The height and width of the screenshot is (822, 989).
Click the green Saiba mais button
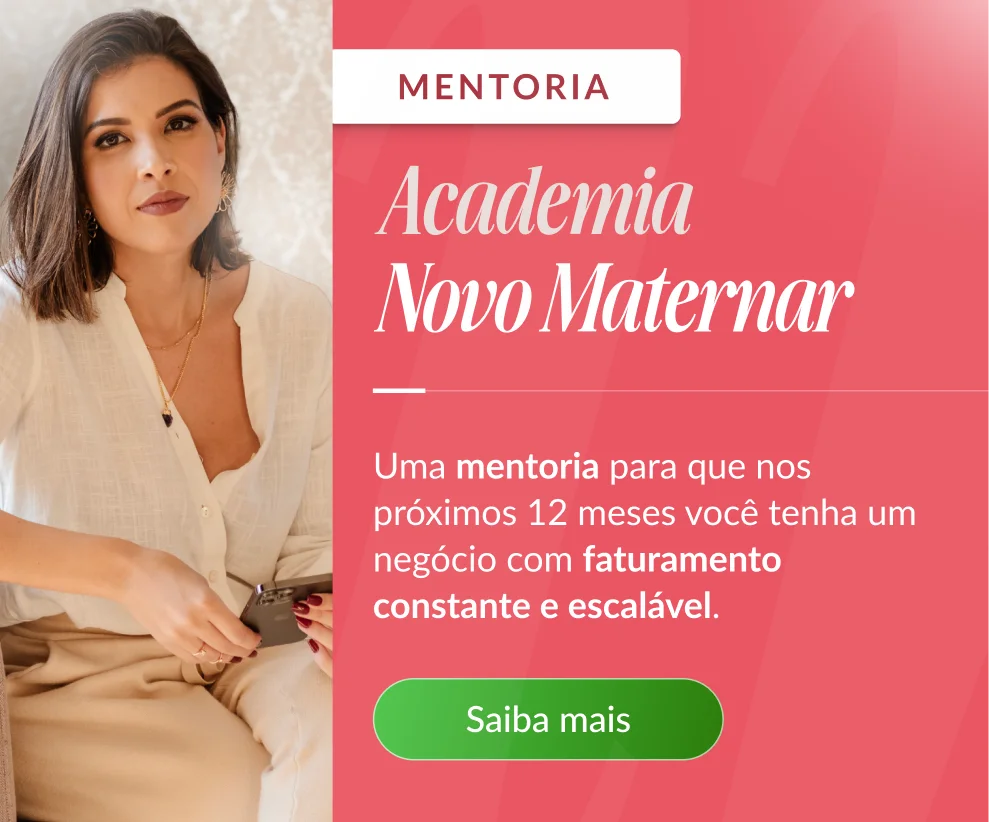click(548, 719)
